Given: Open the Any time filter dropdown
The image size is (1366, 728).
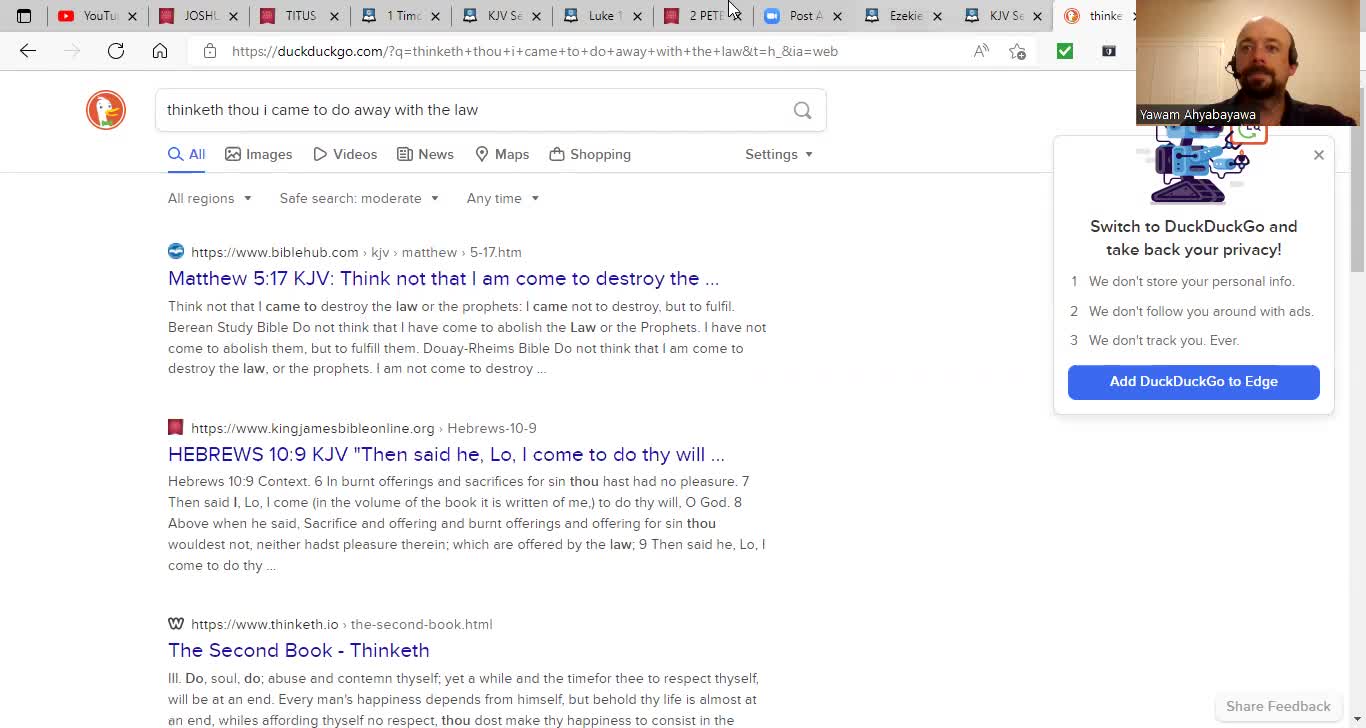Looking at the screenshot, I should pyautogui.click(x=503, y=198).
